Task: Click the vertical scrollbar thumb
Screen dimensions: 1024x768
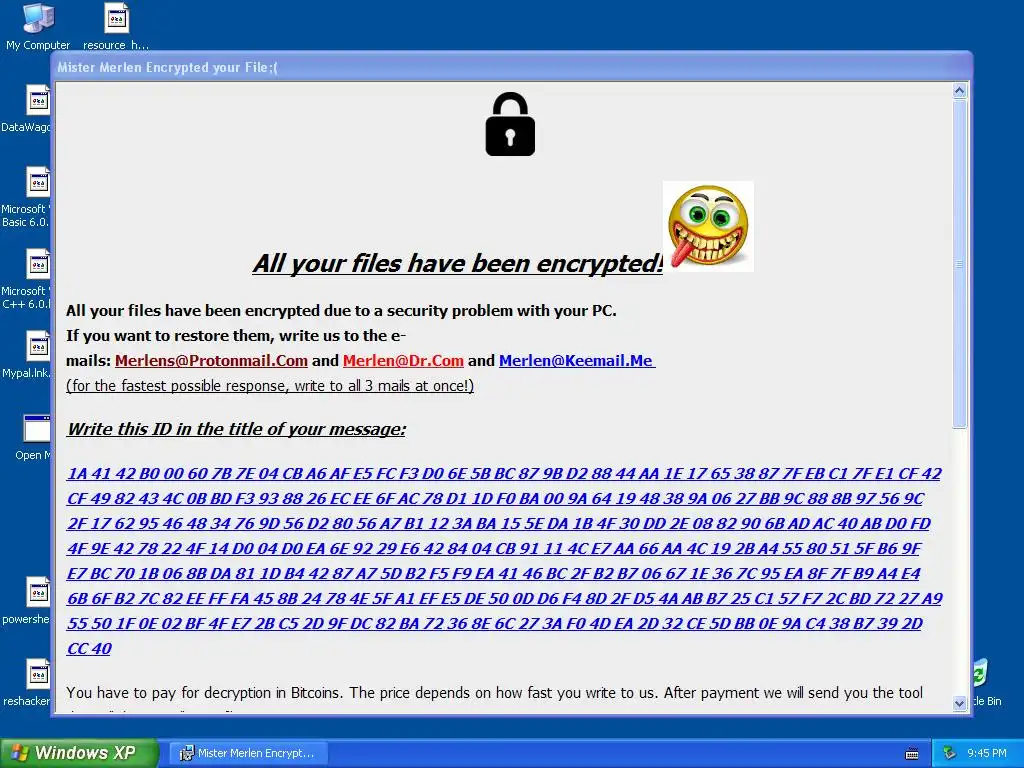Action: 959,264
